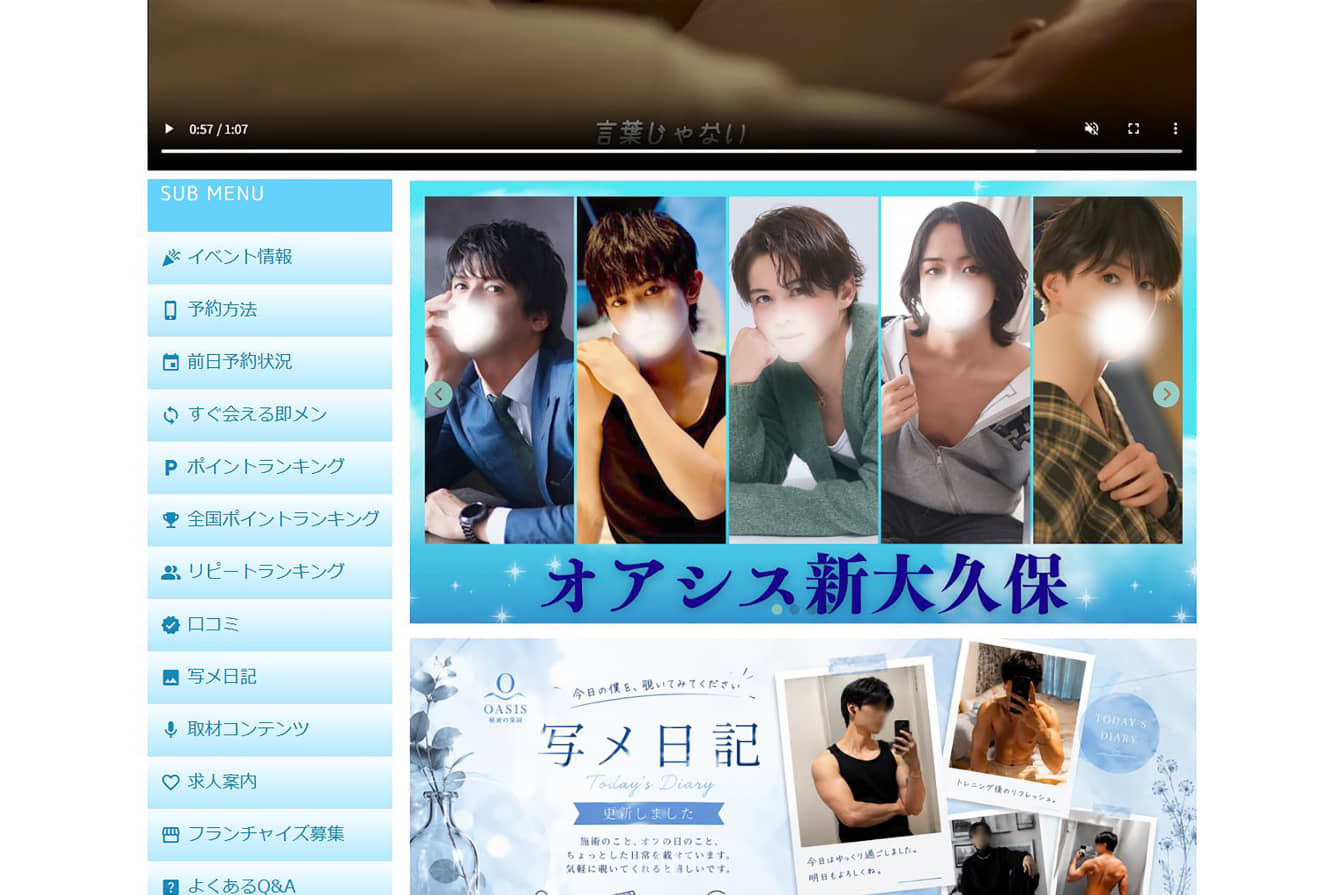Click the verified badge icon beside 口コミ
1328x895 pixels.
point(171,625)
